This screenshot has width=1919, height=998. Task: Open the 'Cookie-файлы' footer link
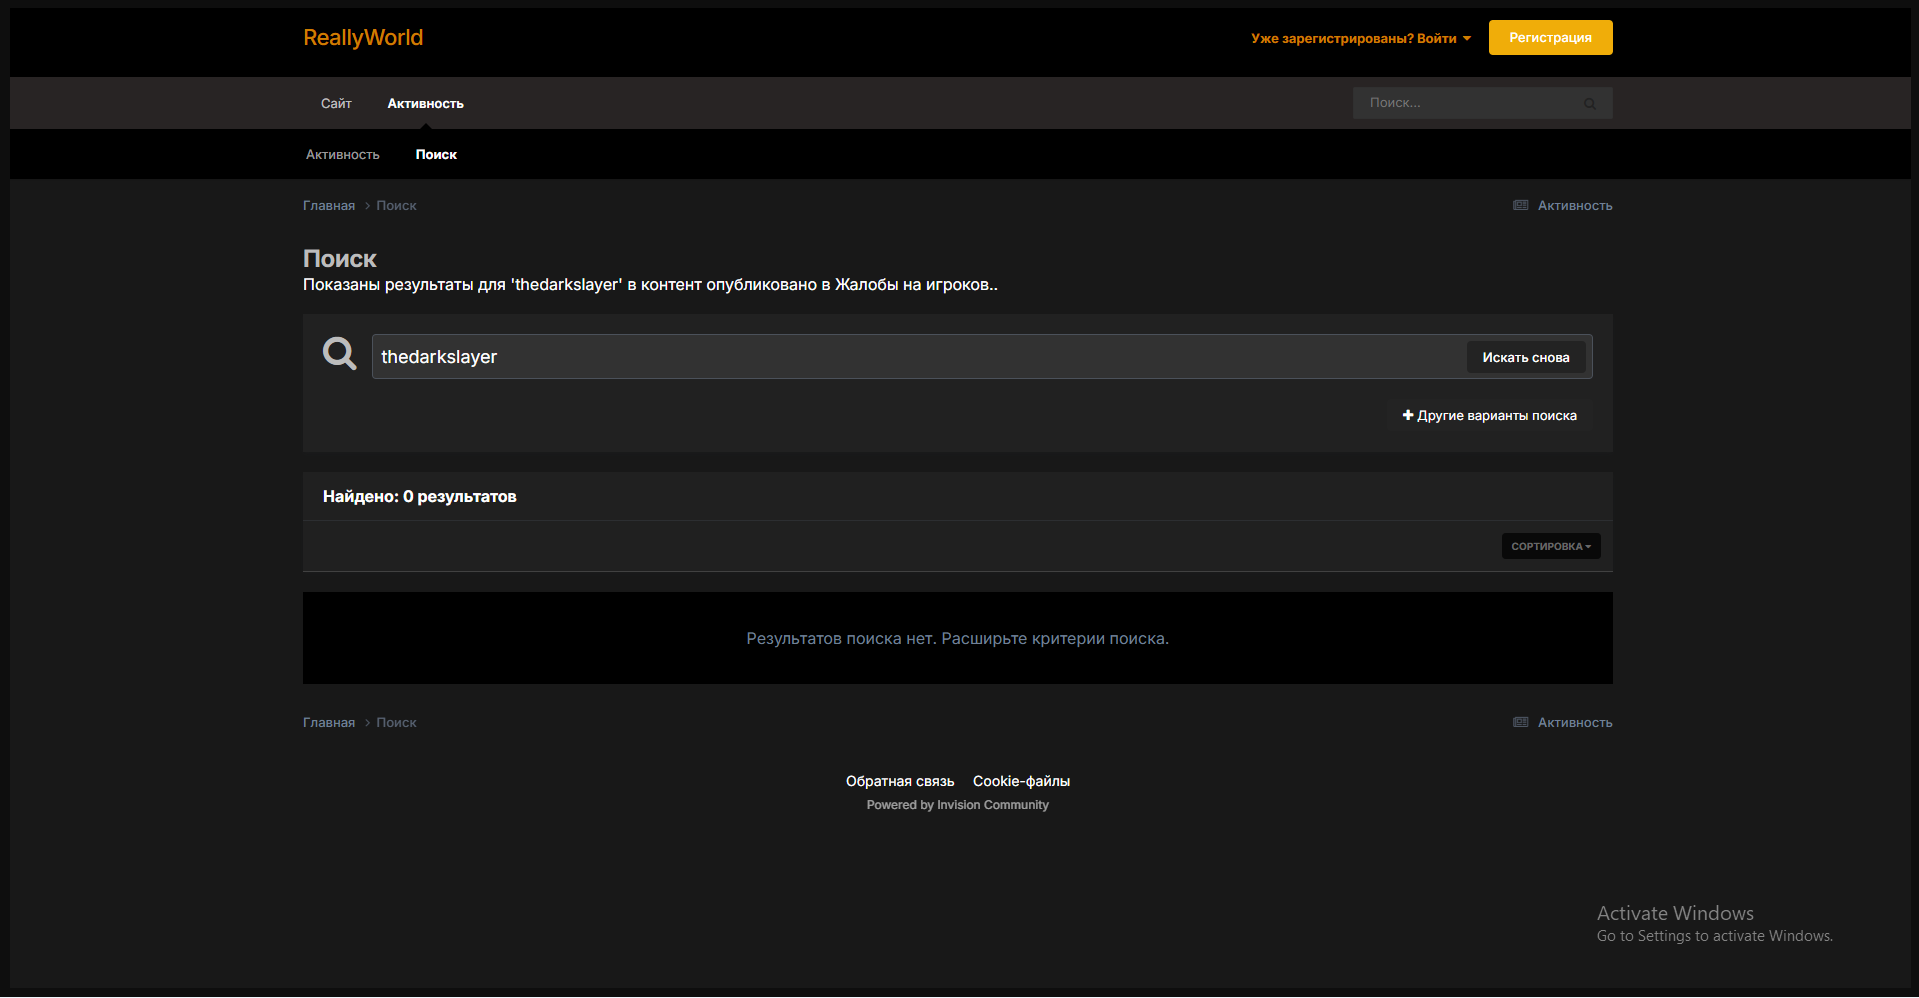click(x=1021, y=782)
